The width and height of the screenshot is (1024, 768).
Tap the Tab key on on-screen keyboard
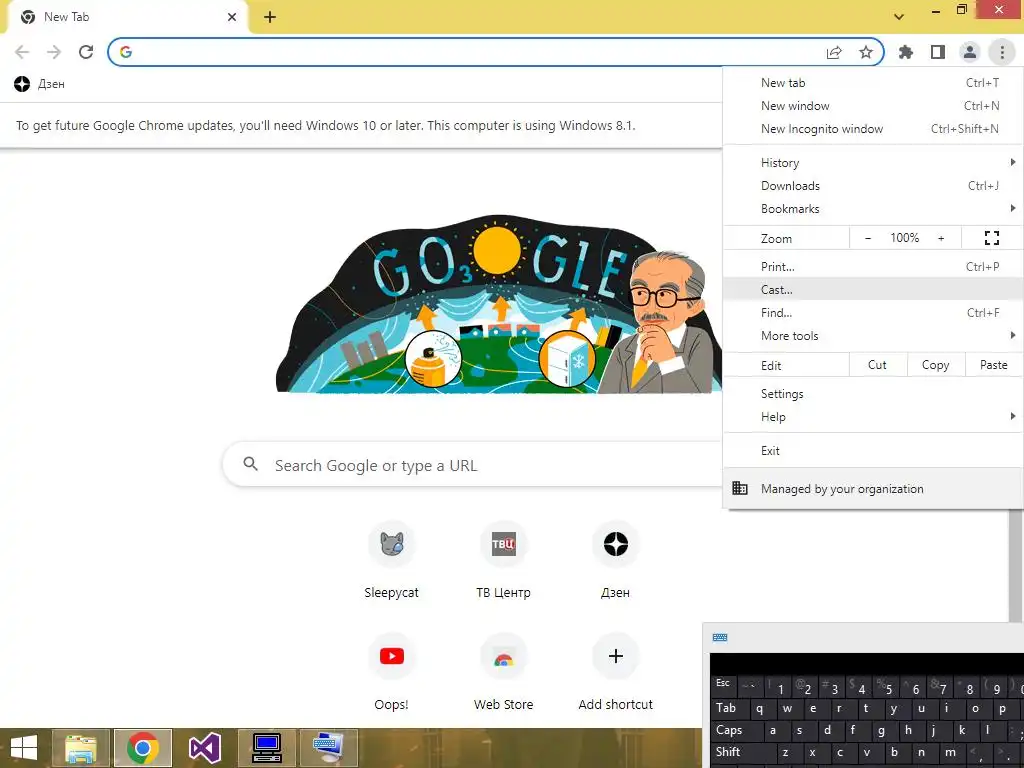click(727, 708)
